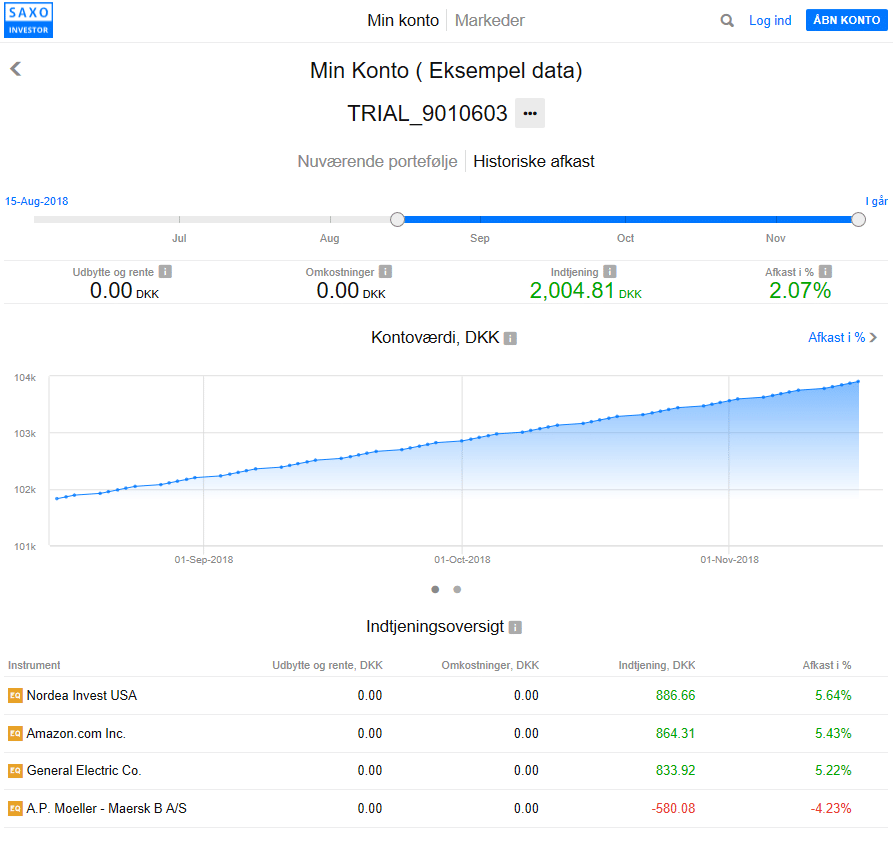Grab the end handle of date slider
This screenshot has width=893, height=841.
point(858,219)
